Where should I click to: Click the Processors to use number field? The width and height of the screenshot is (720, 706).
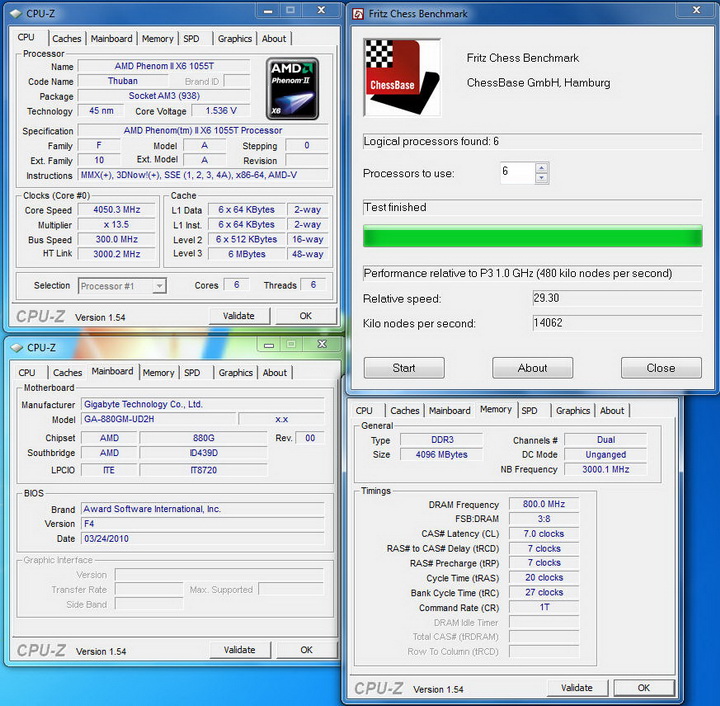518,173
